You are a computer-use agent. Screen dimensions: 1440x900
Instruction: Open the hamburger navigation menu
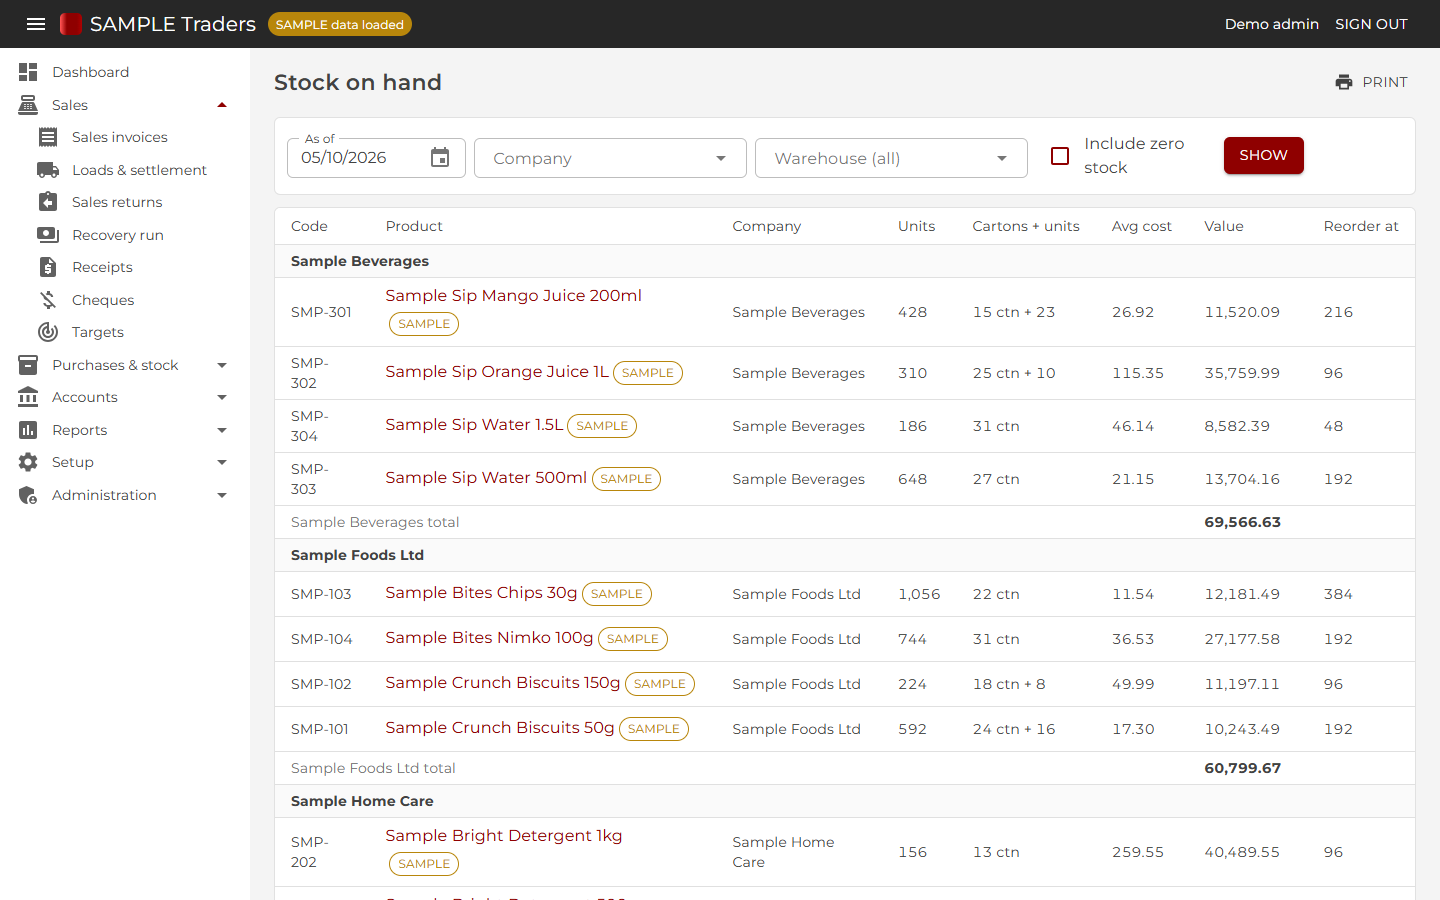click(x=36, y=24)
